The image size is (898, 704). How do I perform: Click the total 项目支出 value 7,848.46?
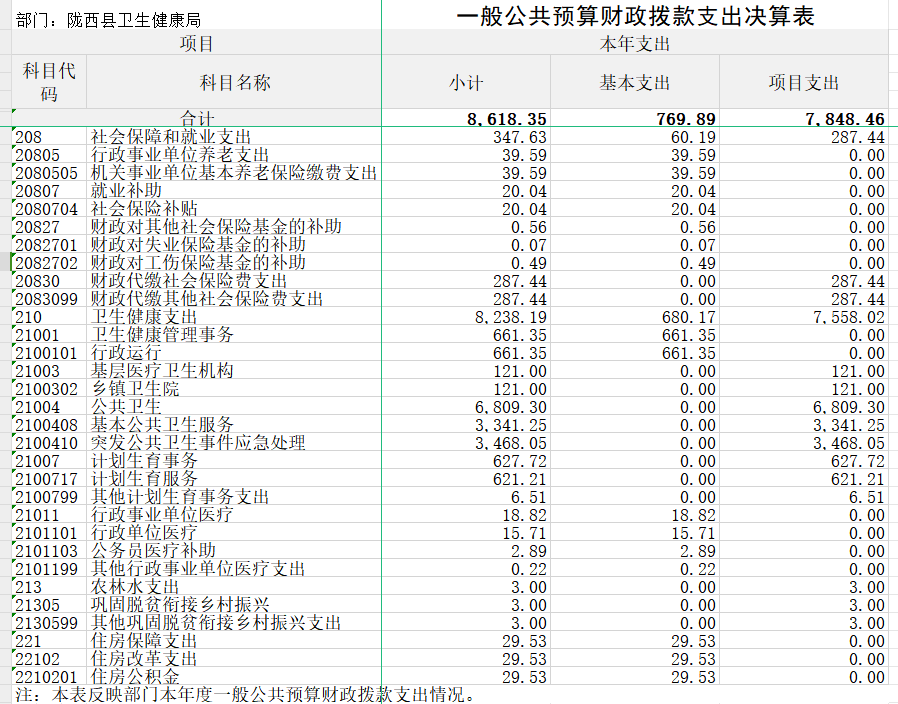click(845, 119)
